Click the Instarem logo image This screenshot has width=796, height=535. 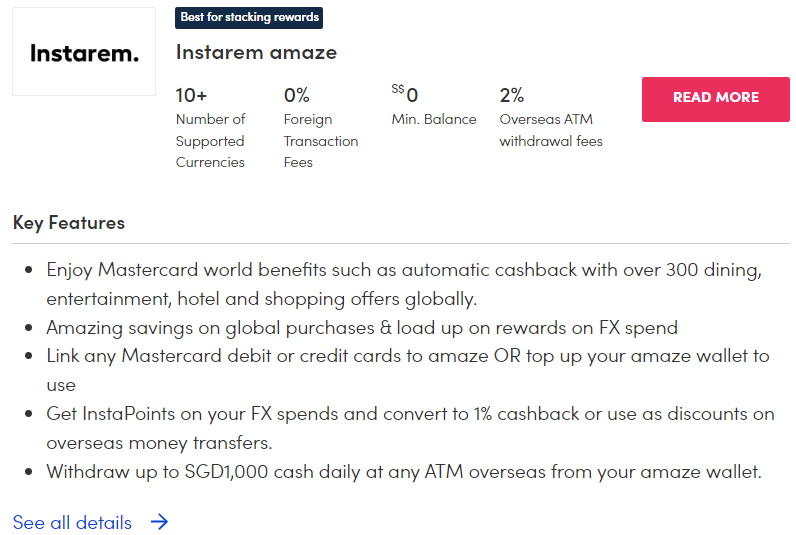pyautogui.click(x=84, y=52)
